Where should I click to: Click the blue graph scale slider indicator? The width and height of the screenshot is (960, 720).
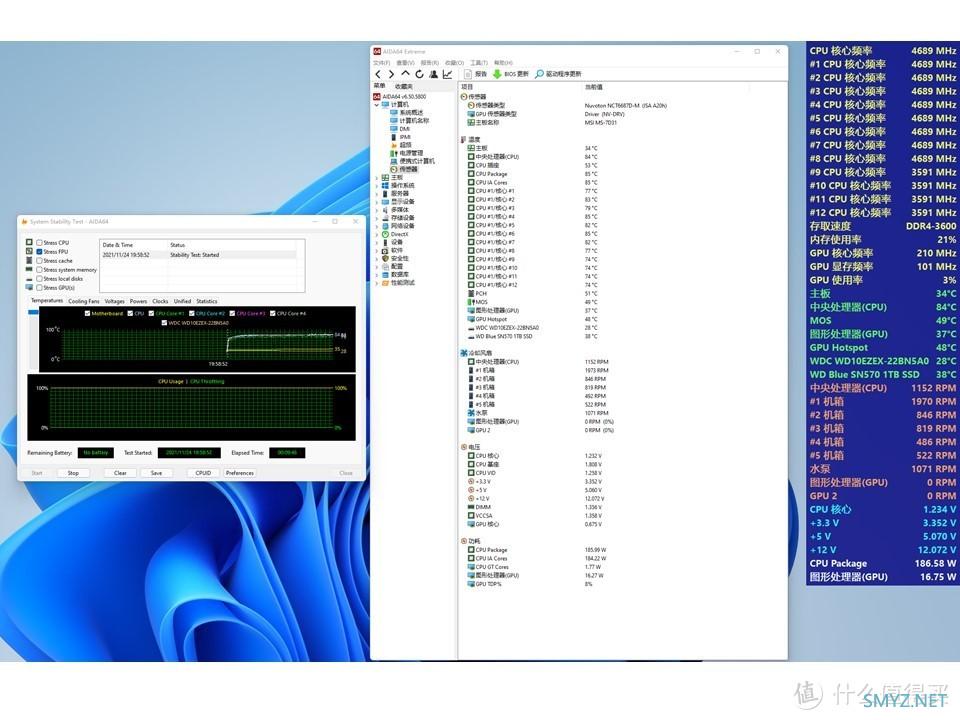click(33, 312)
